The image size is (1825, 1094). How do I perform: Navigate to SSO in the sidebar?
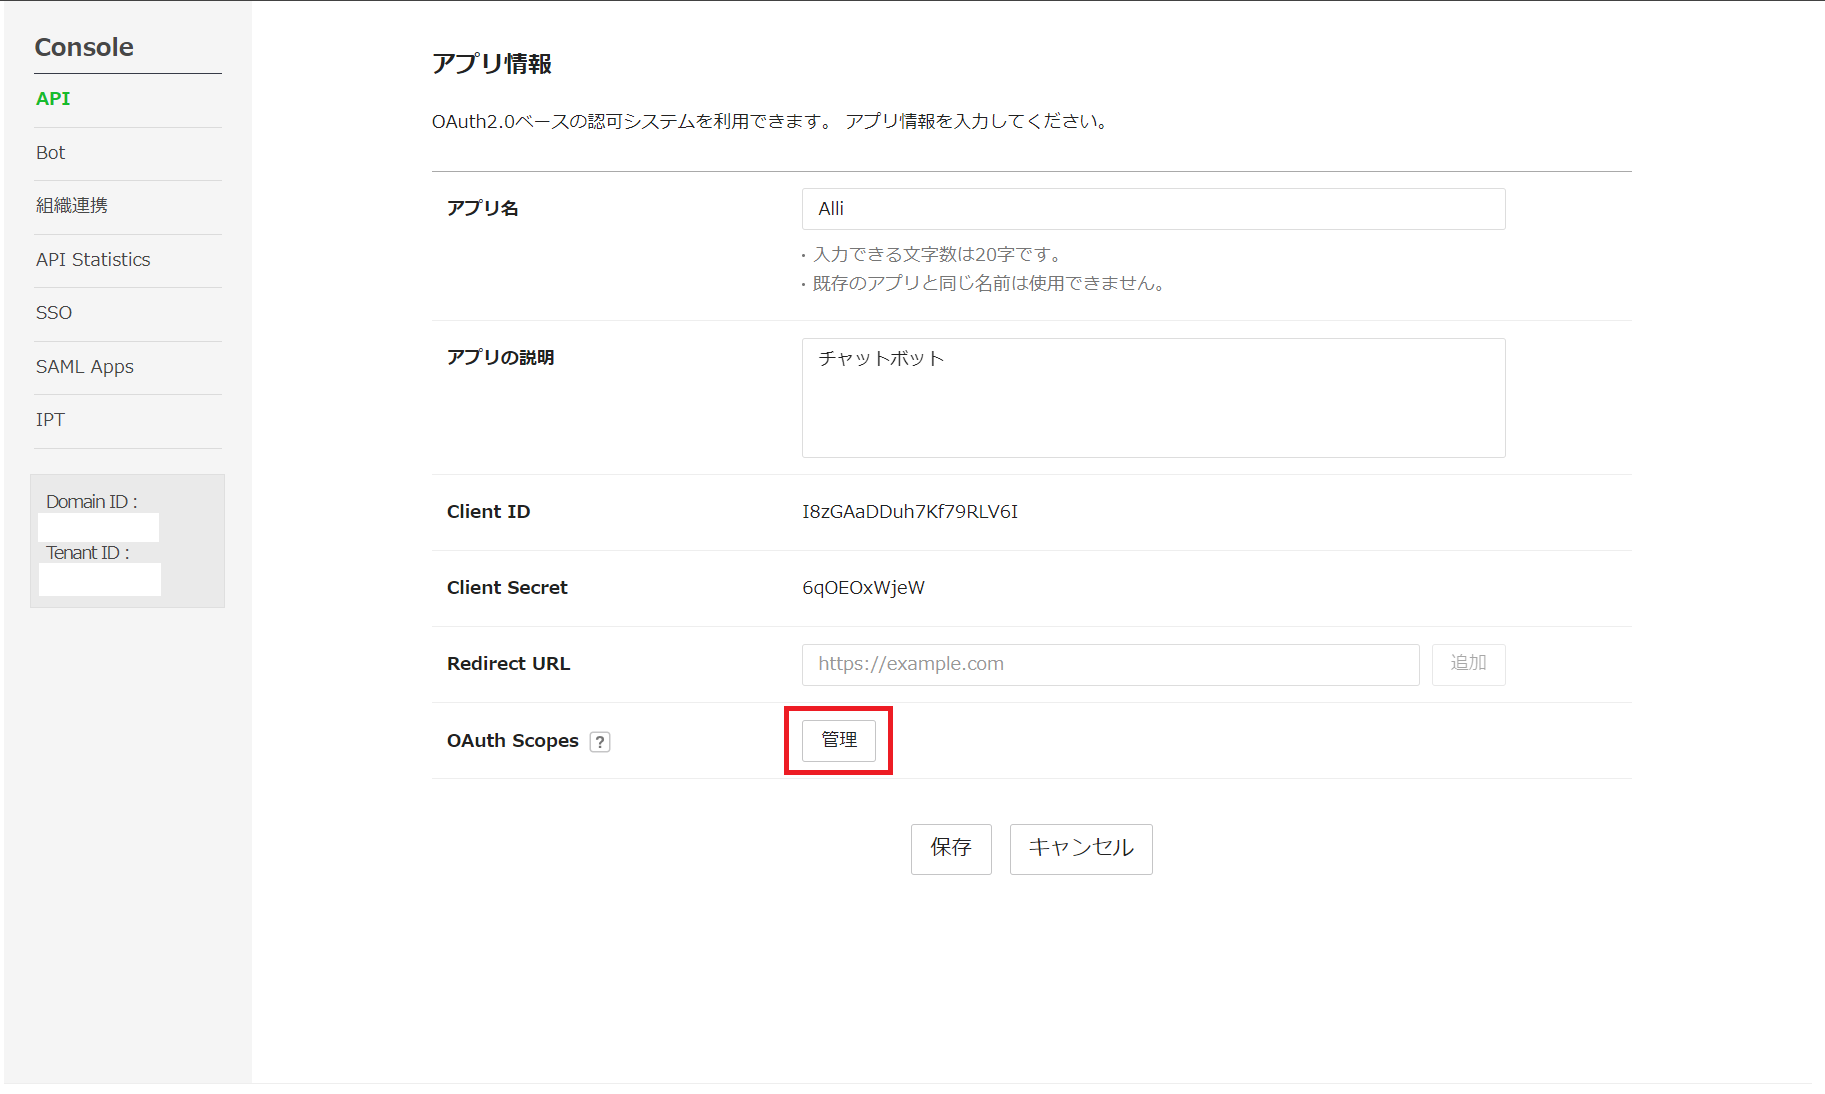[x=54, y=313]
